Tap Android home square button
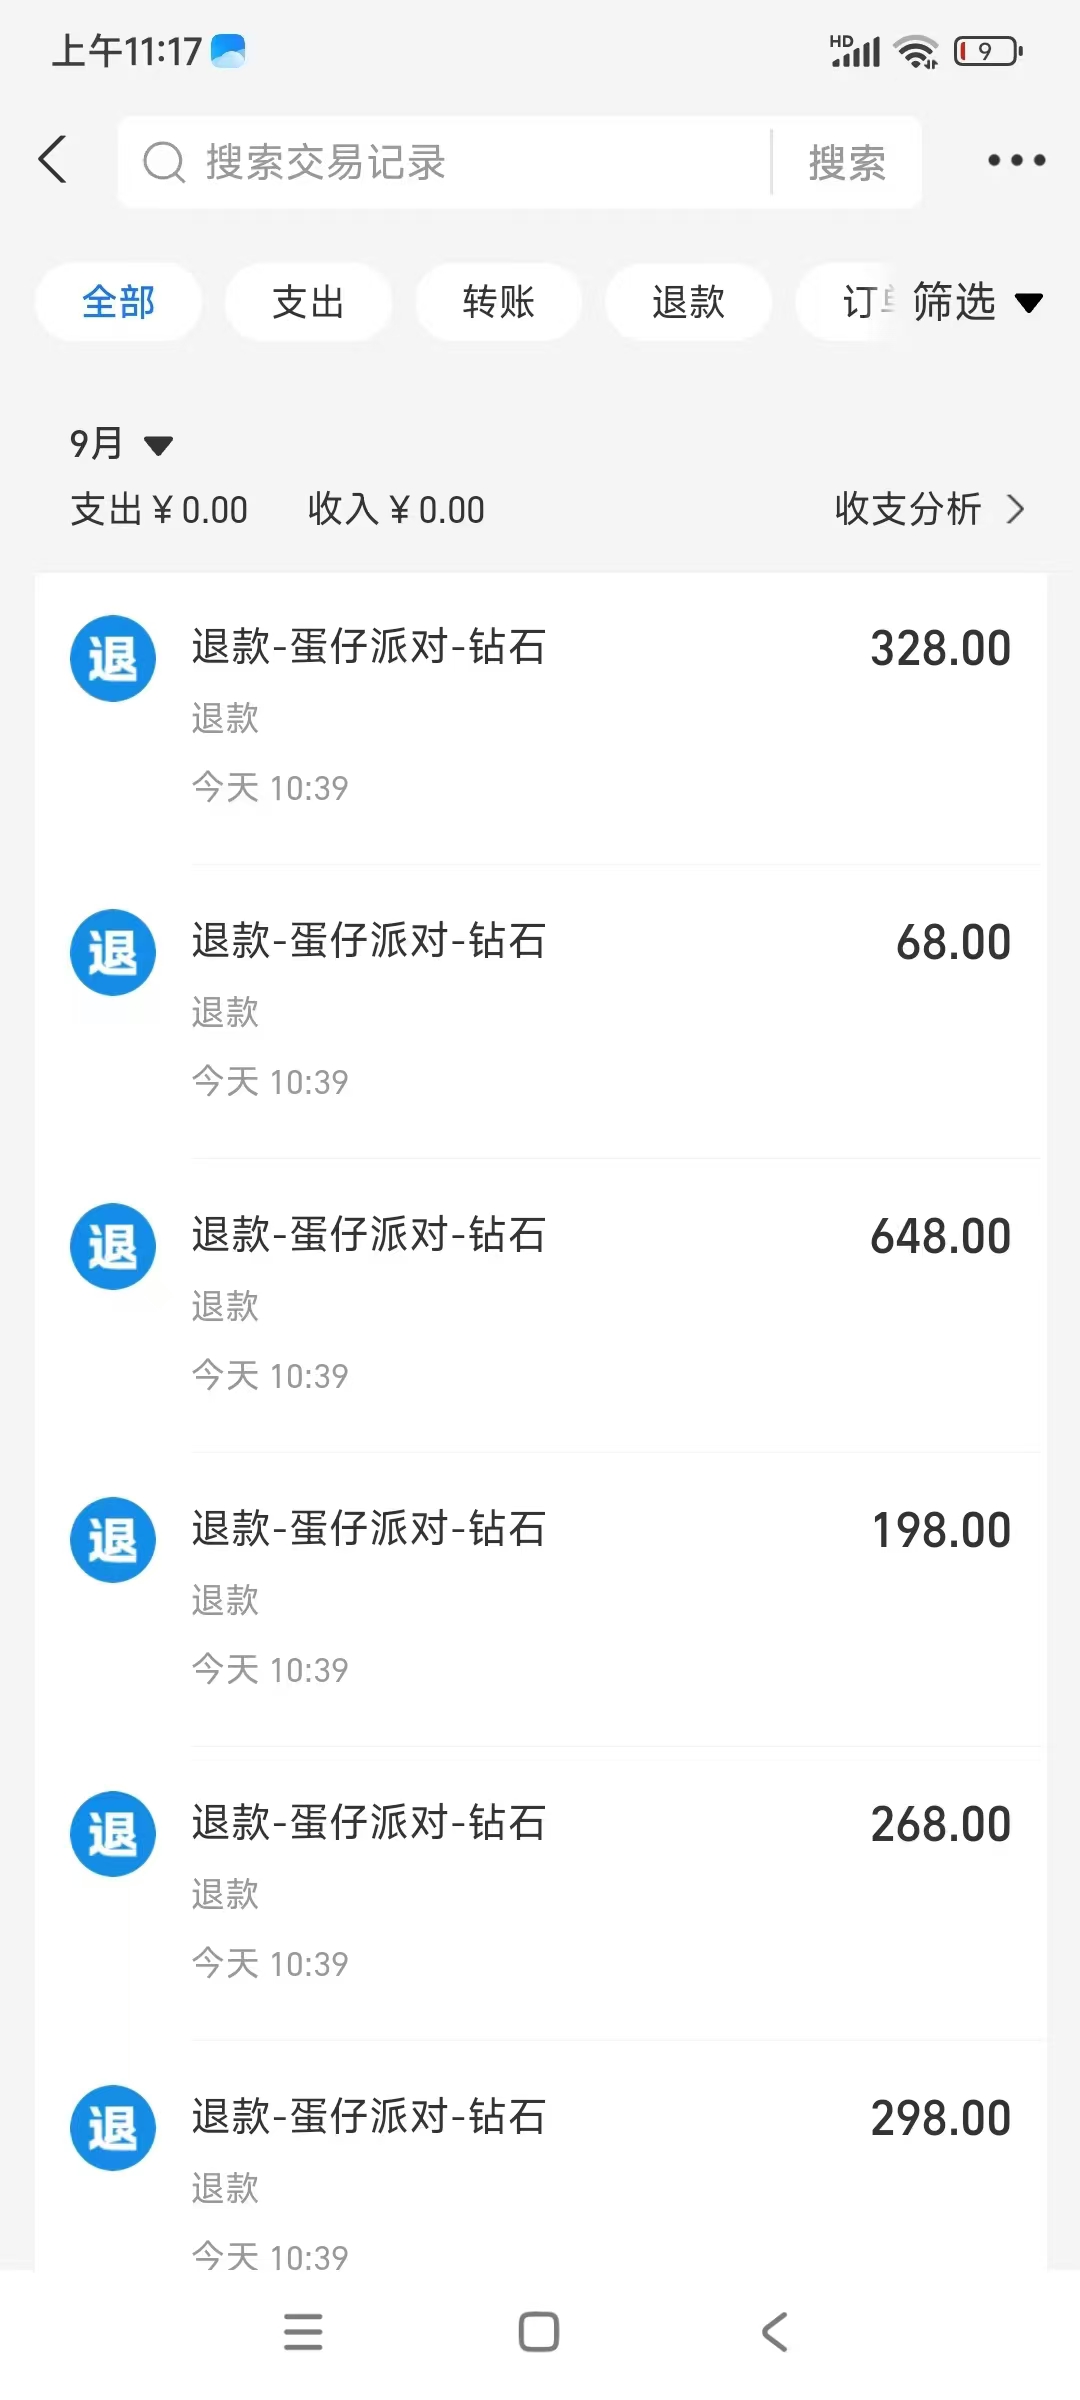This screenshot has height=2400, width=1080. [539, 2332]
